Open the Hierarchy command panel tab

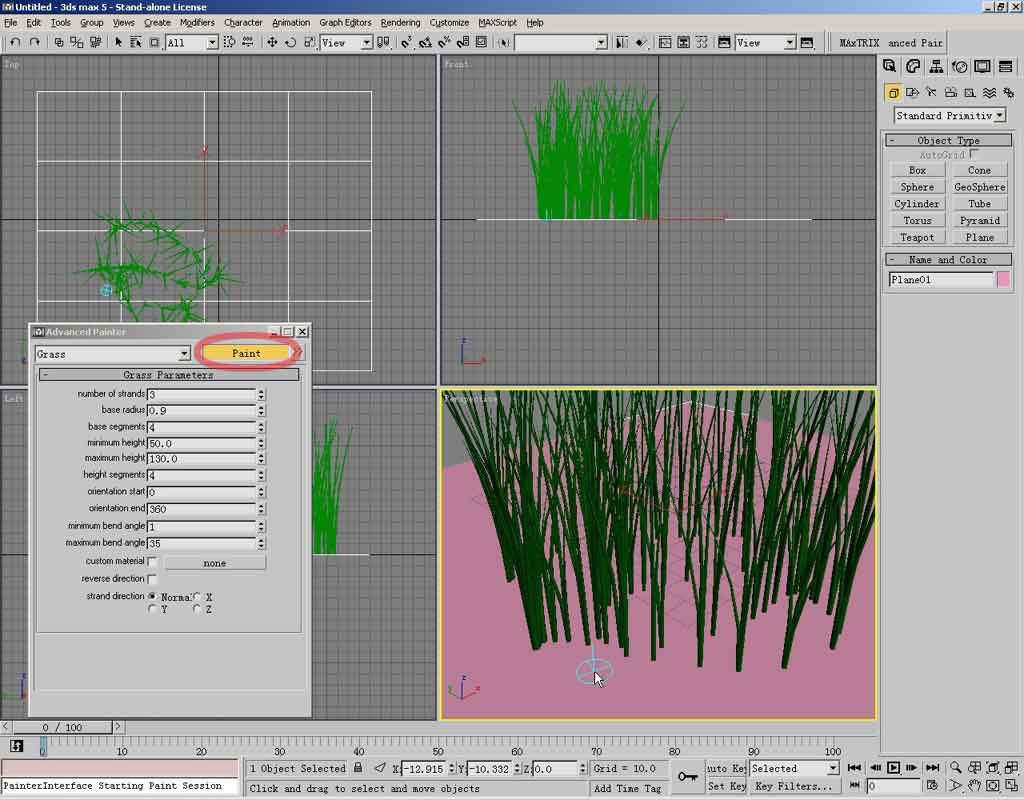(936, 67)
